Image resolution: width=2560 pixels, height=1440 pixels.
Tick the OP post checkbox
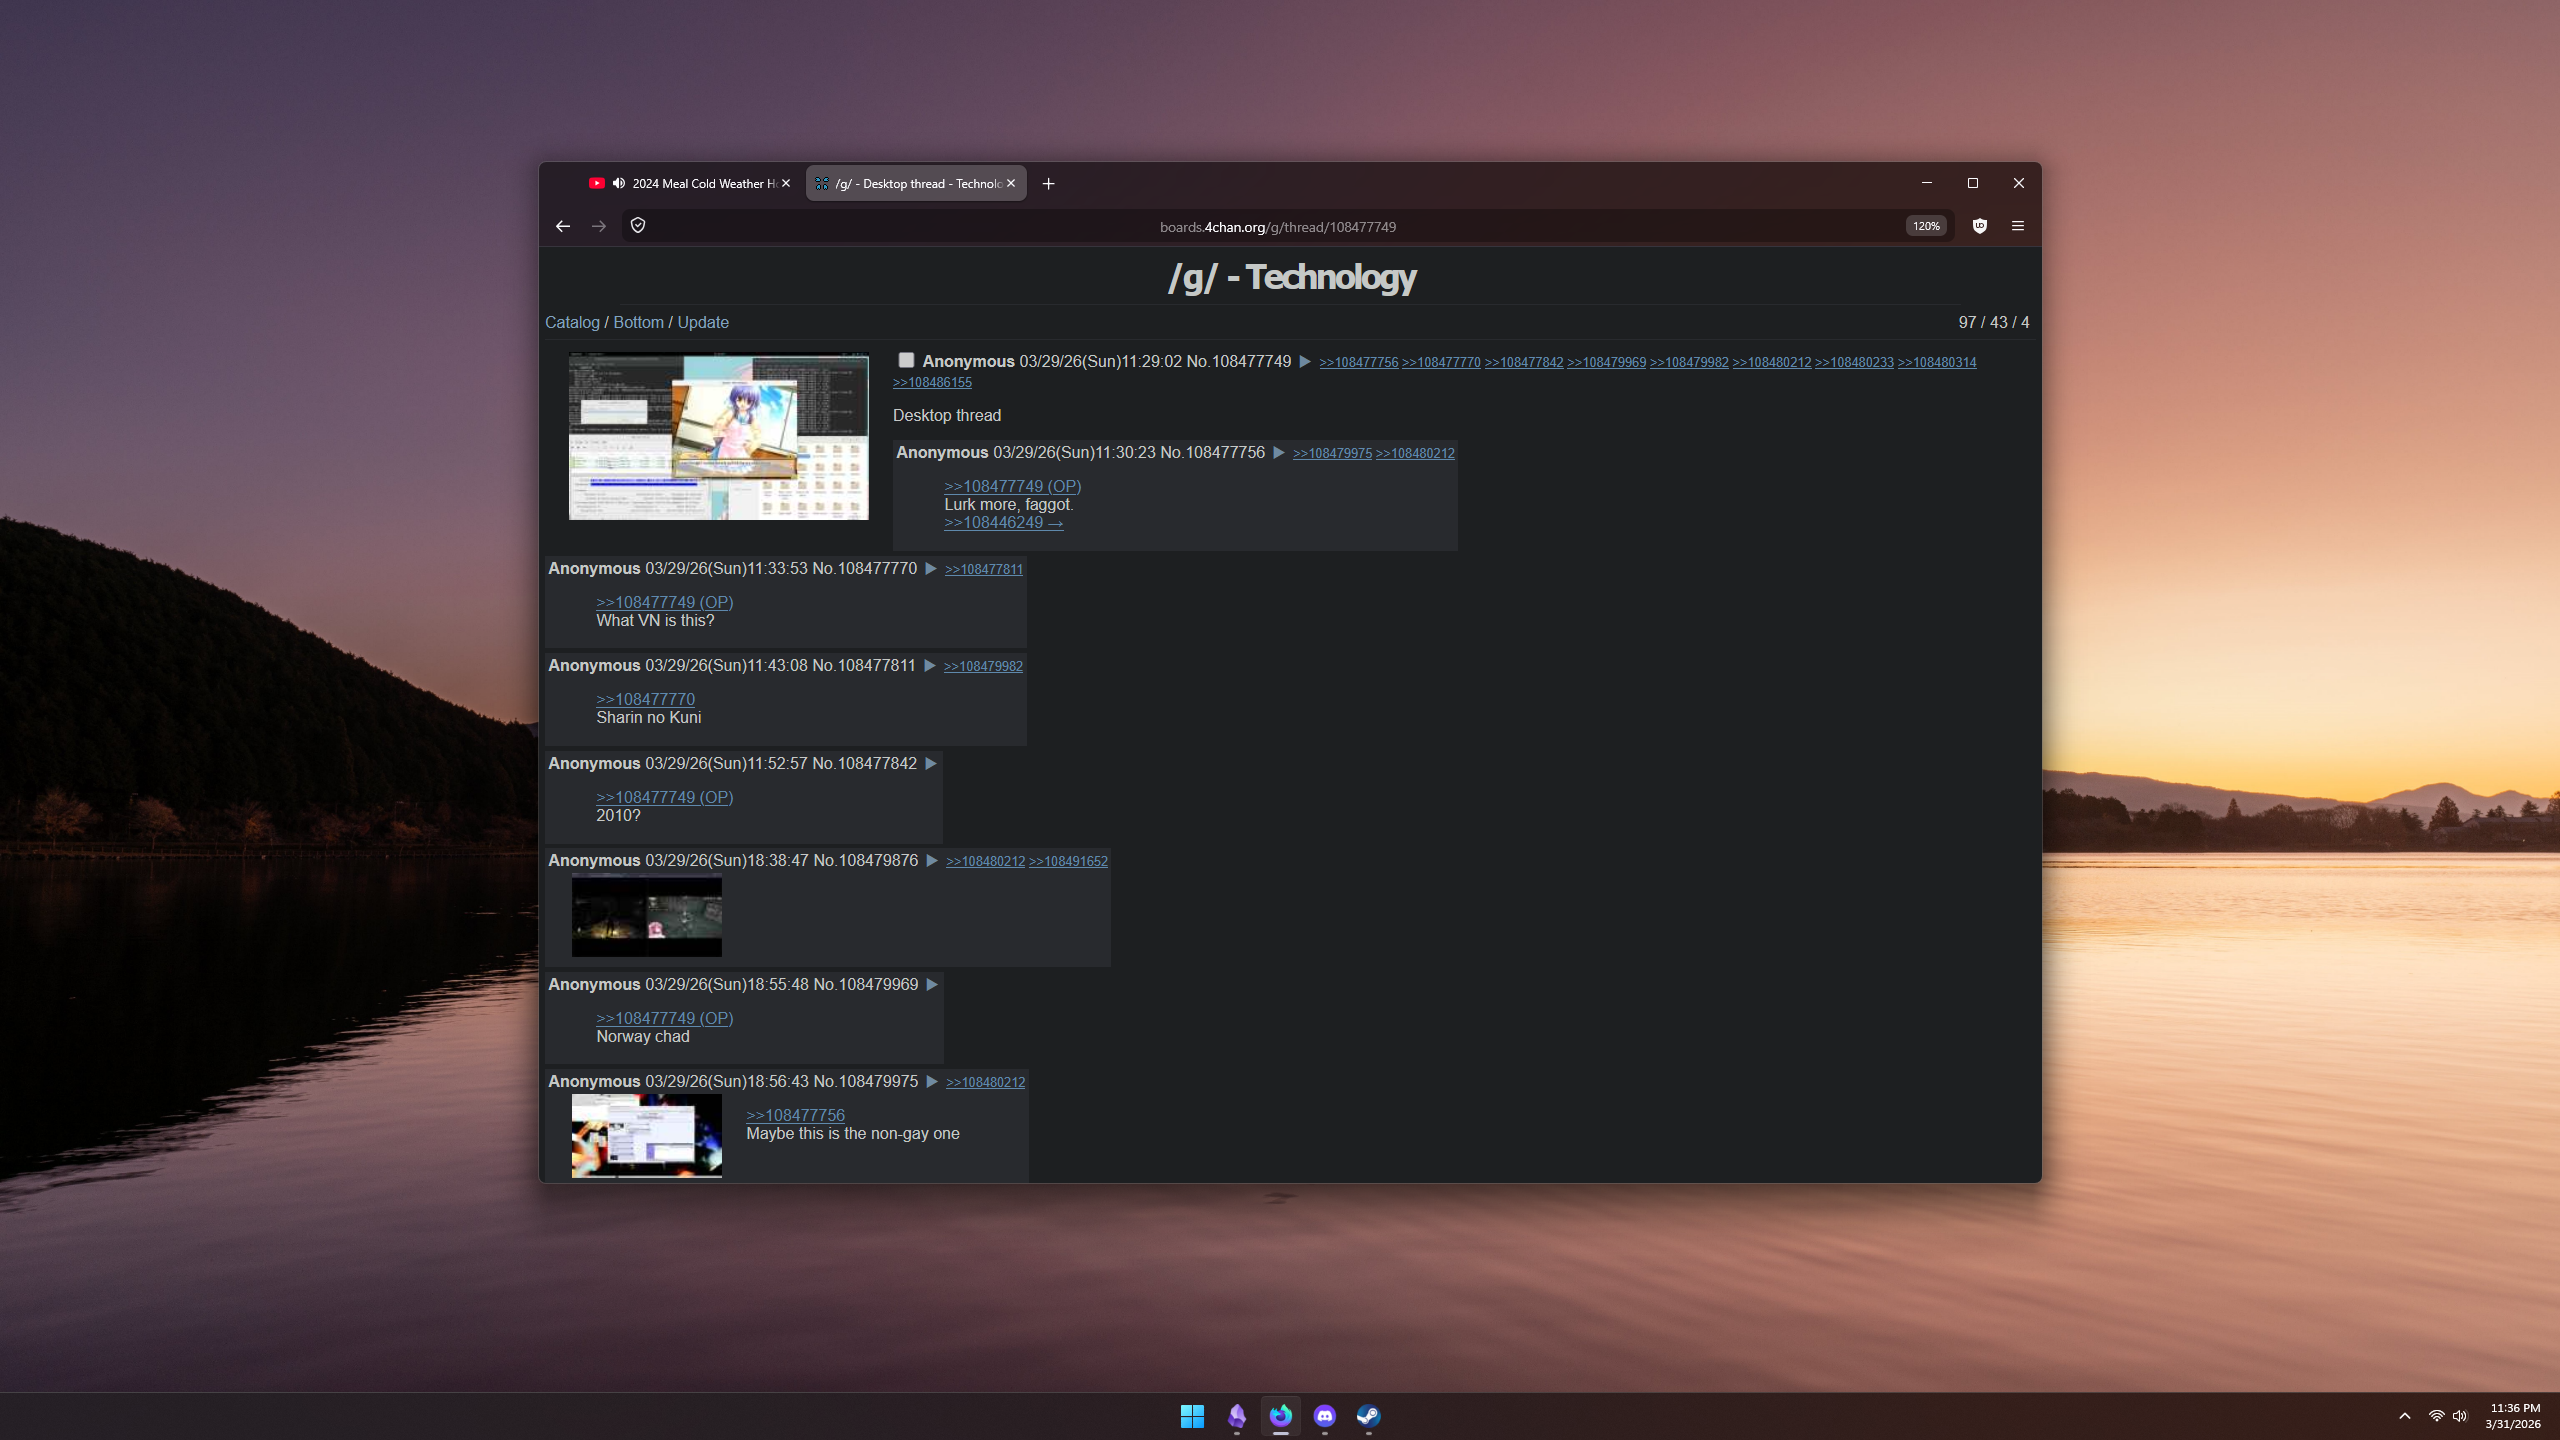coord(906,360)
